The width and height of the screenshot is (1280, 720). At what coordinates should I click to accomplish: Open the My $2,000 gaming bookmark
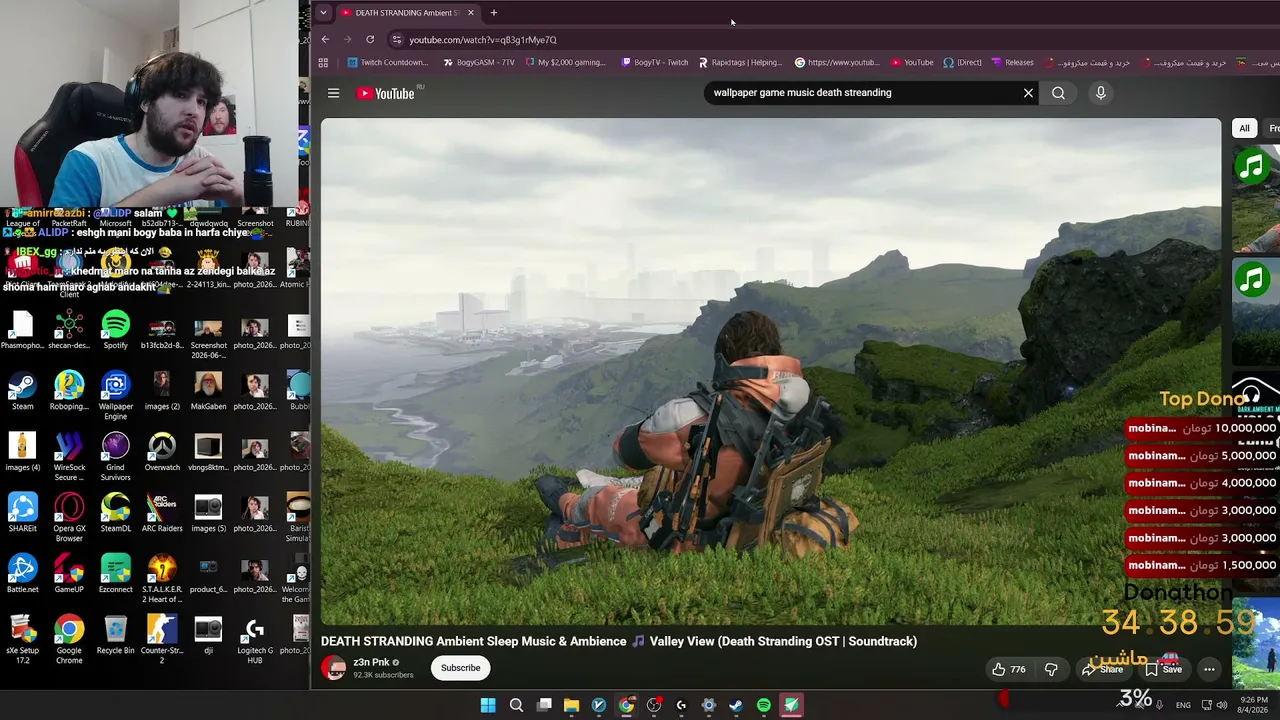coord(565,62)
